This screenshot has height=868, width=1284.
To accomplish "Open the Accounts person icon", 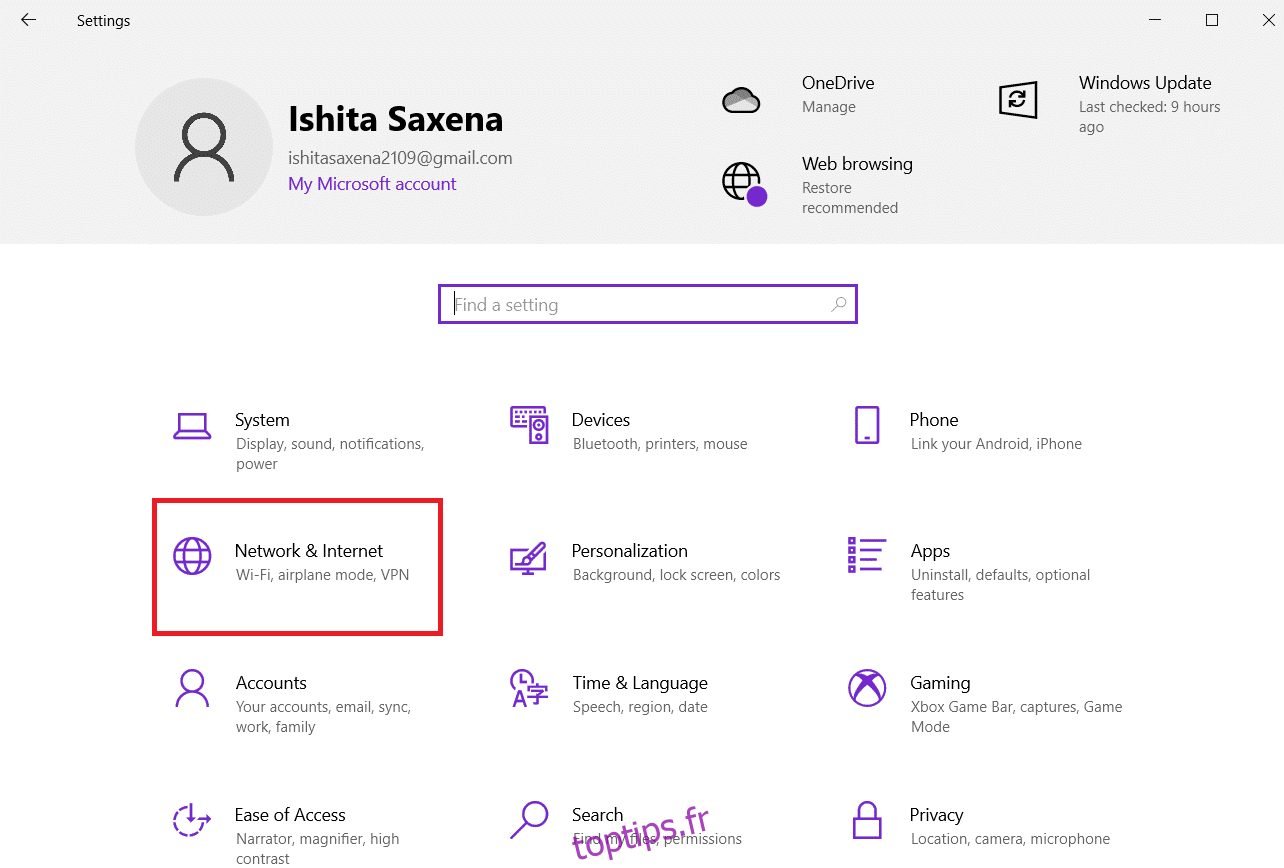I will click(192, 688).
